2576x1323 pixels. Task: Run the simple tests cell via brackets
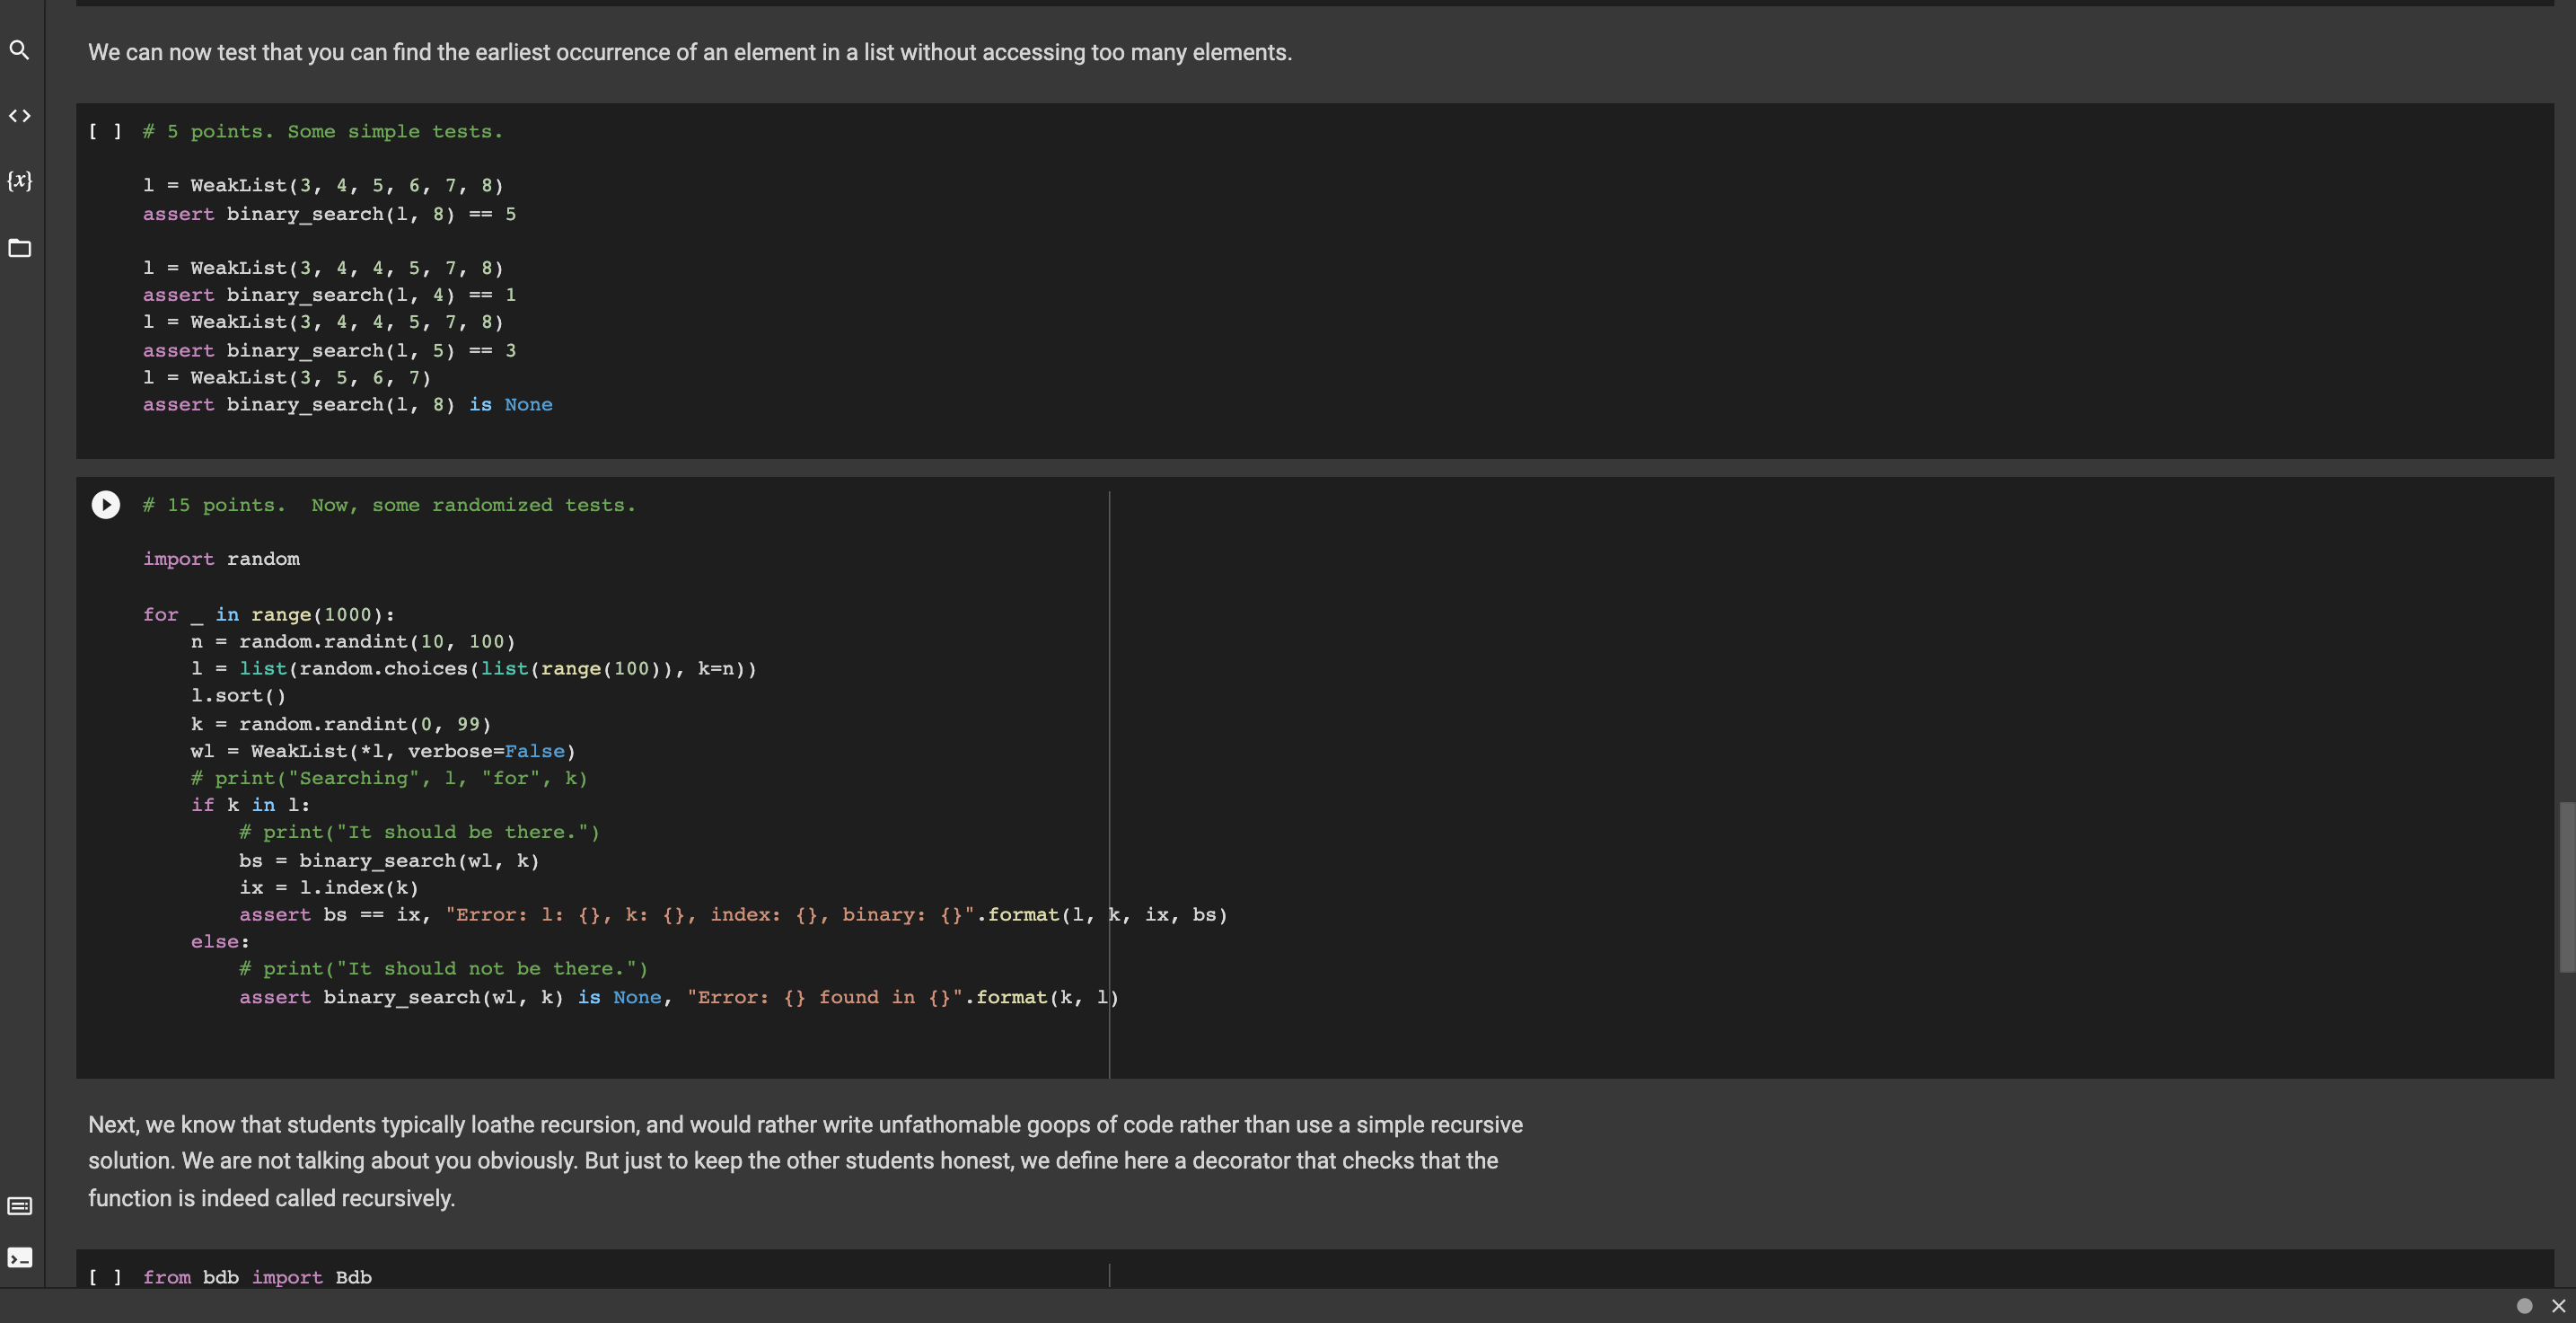[x=105, y=132]
